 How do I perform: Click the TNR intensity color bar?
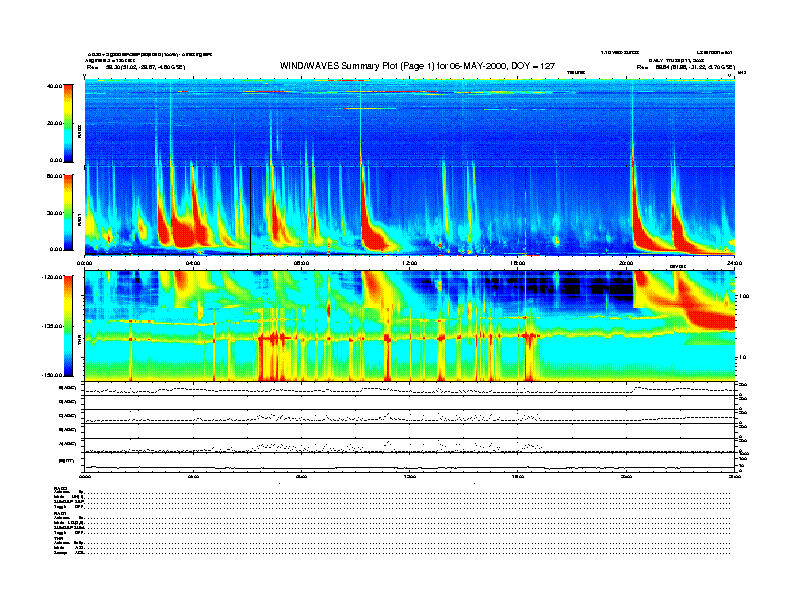[x=68, y=326]
